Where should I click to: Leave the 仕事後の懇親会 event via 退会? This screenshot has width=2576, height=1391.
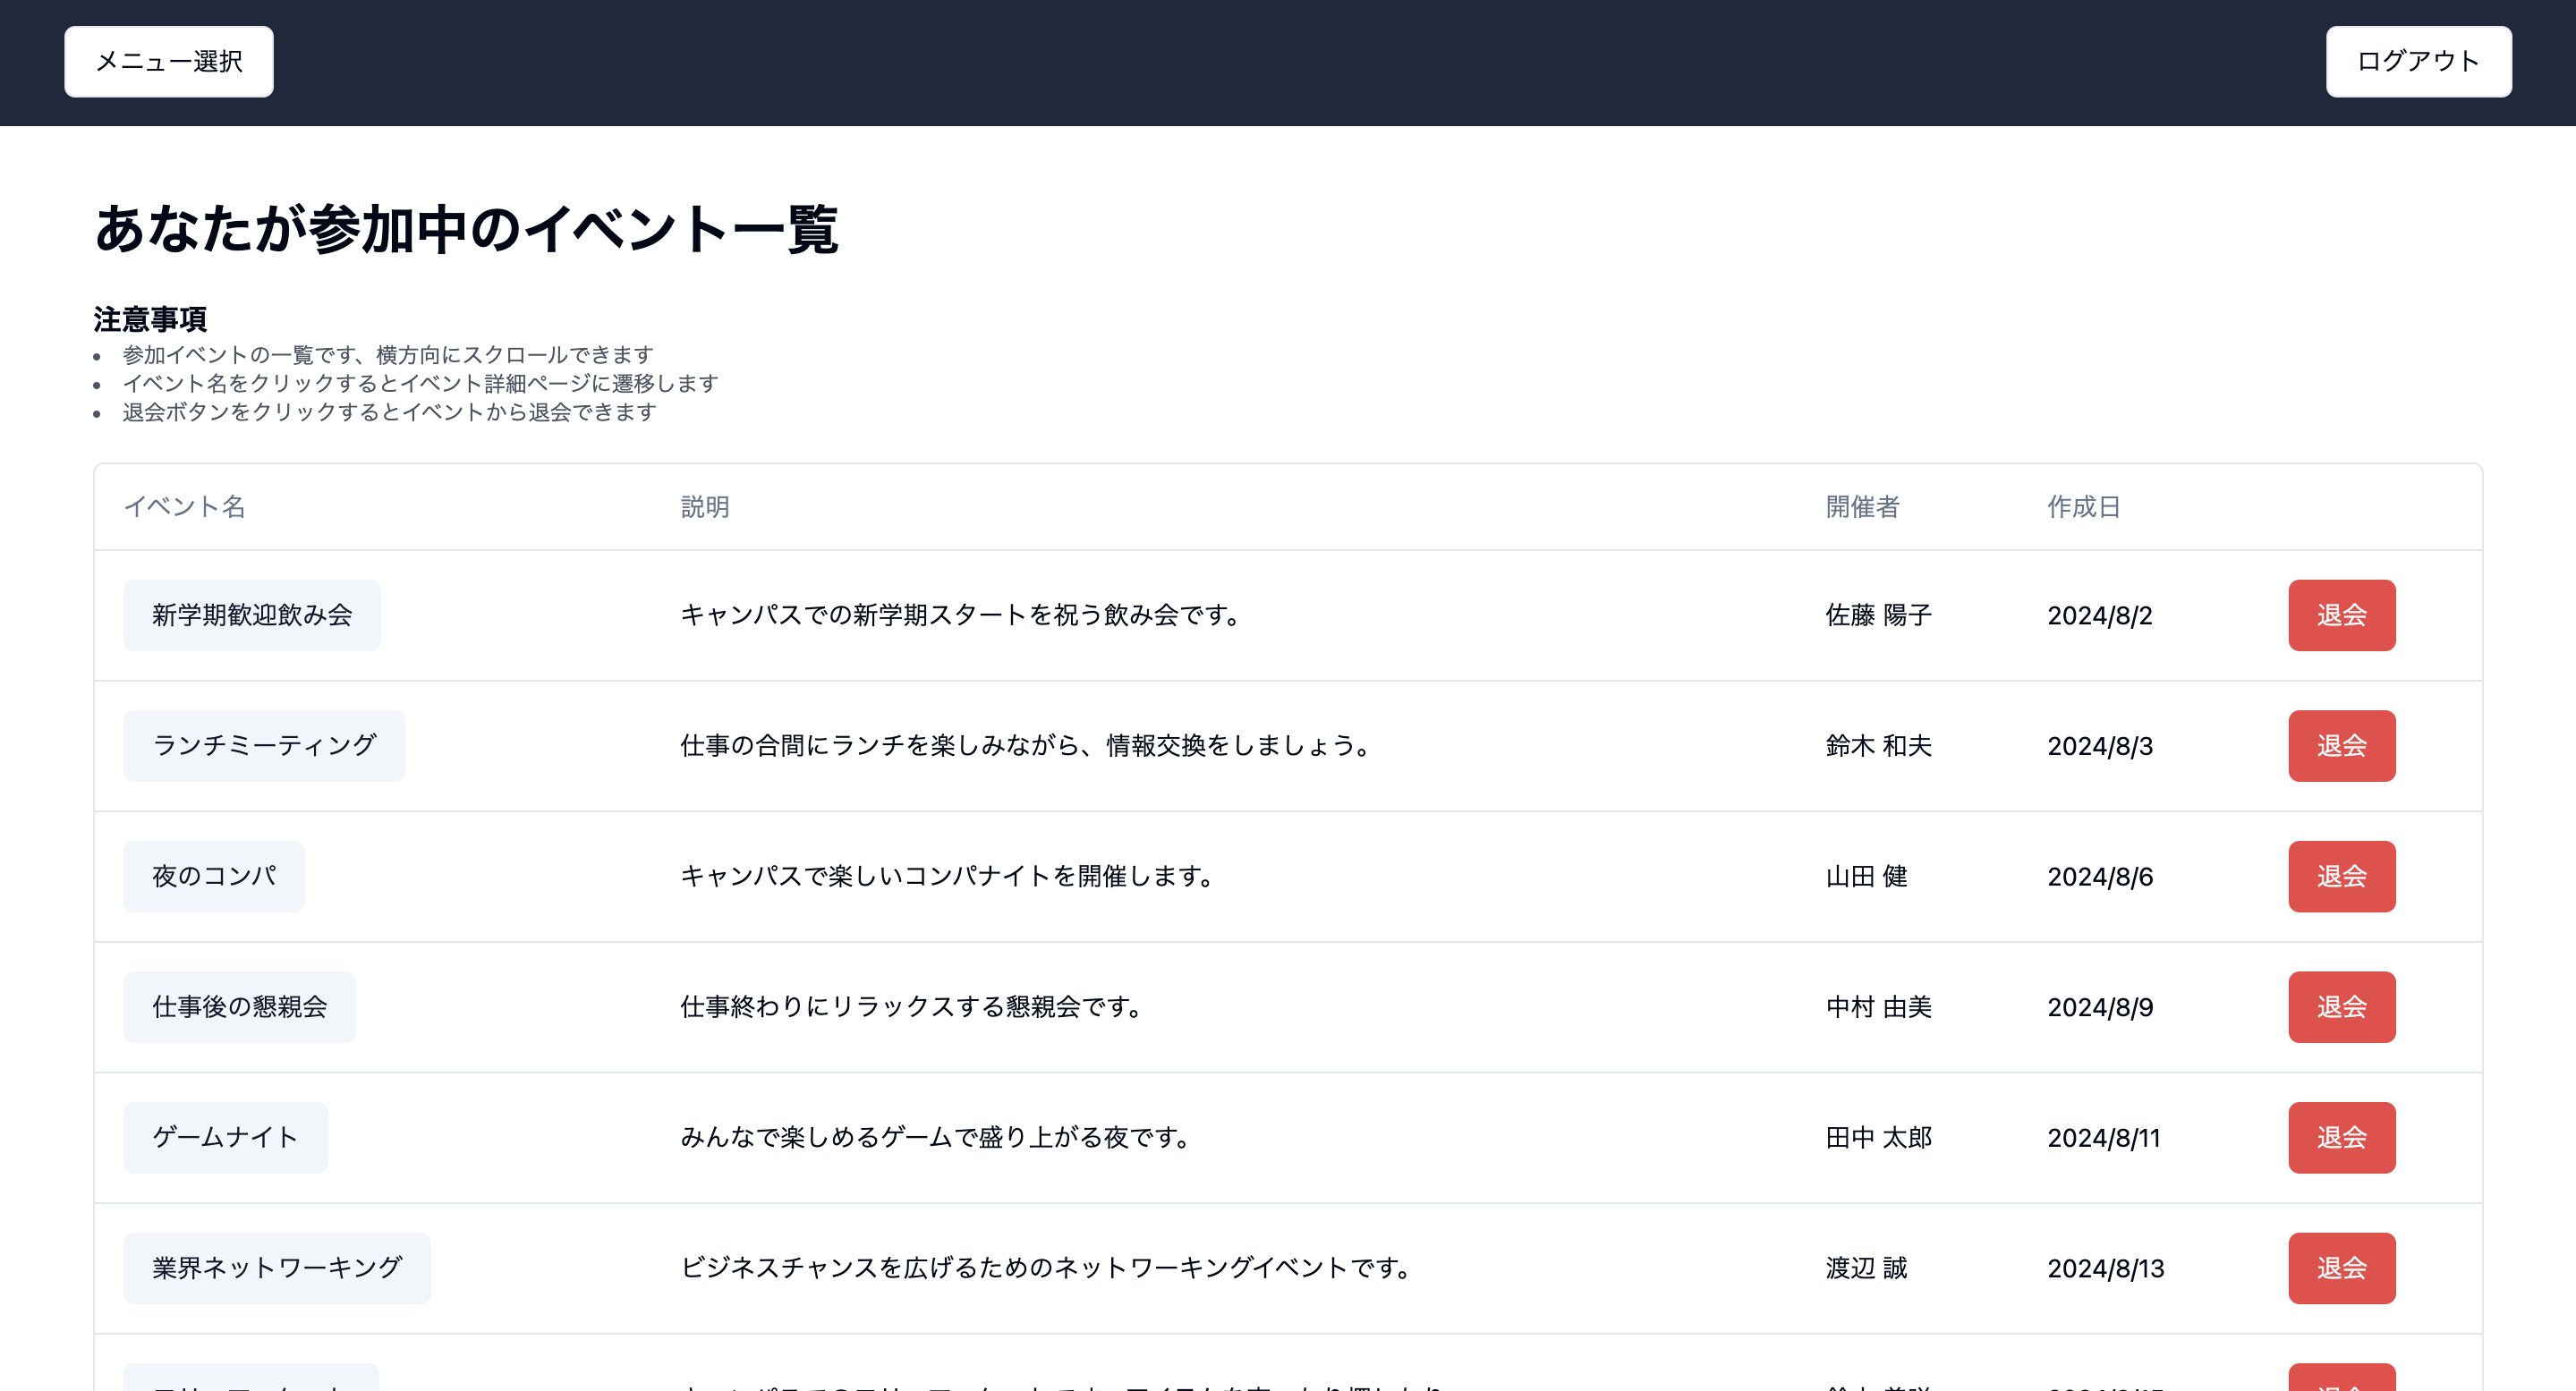click(2342, 1007)
